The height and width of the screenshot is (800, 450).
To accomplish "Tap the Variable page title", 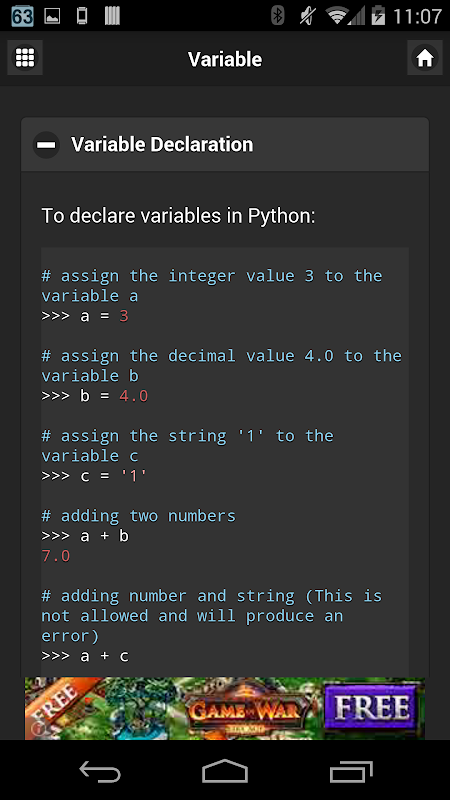I will 225,59.
